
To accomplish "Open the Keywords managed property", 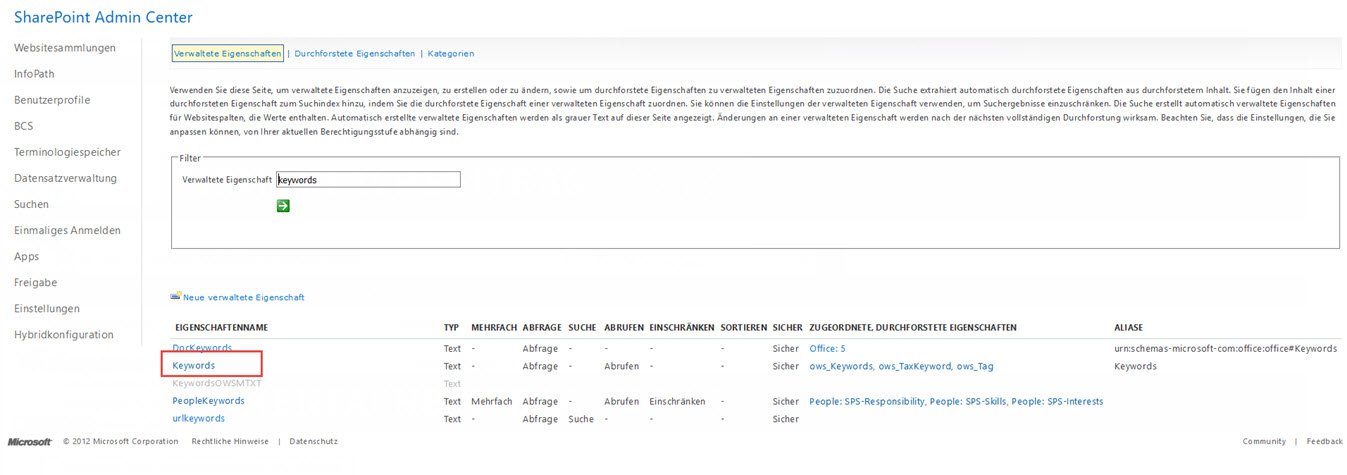I will coord(193,366).
